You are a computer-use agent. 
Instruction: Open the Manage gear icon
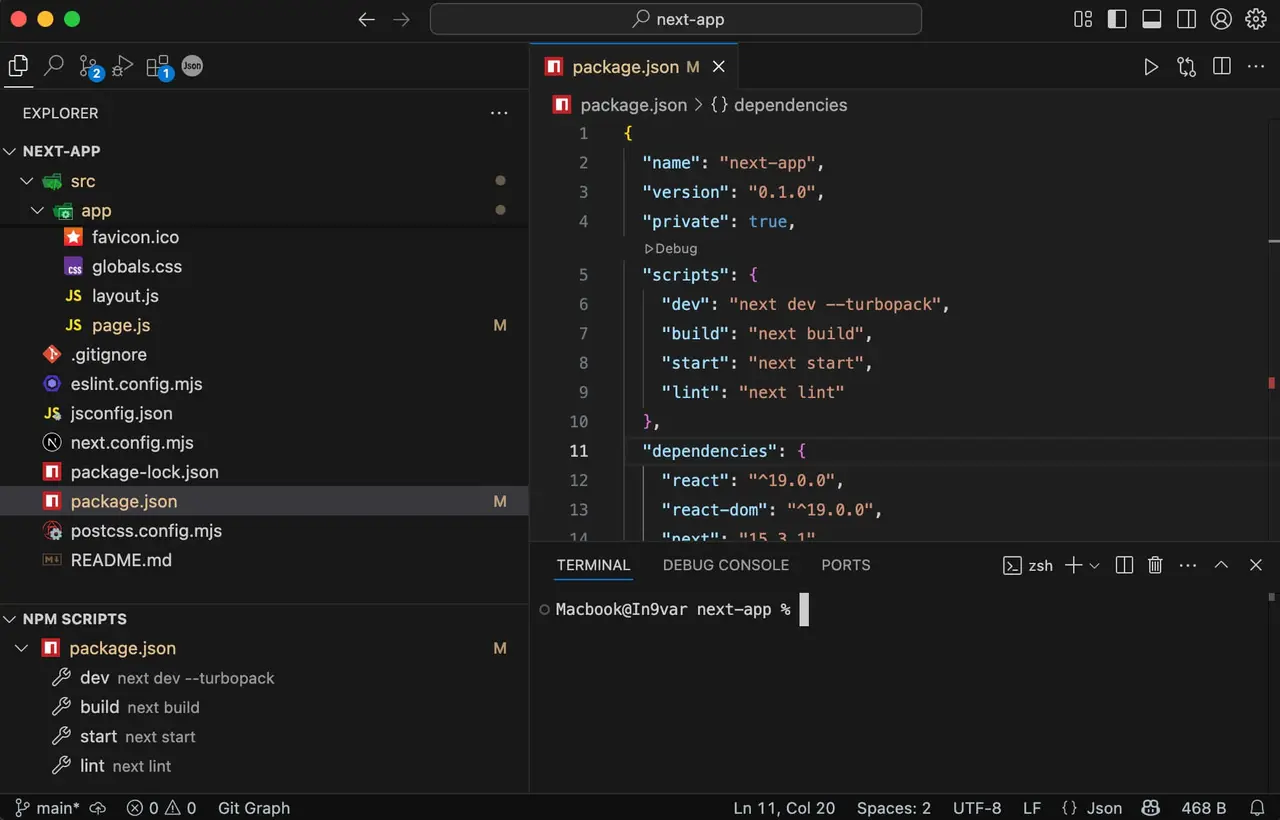[x=1256, y=19]
